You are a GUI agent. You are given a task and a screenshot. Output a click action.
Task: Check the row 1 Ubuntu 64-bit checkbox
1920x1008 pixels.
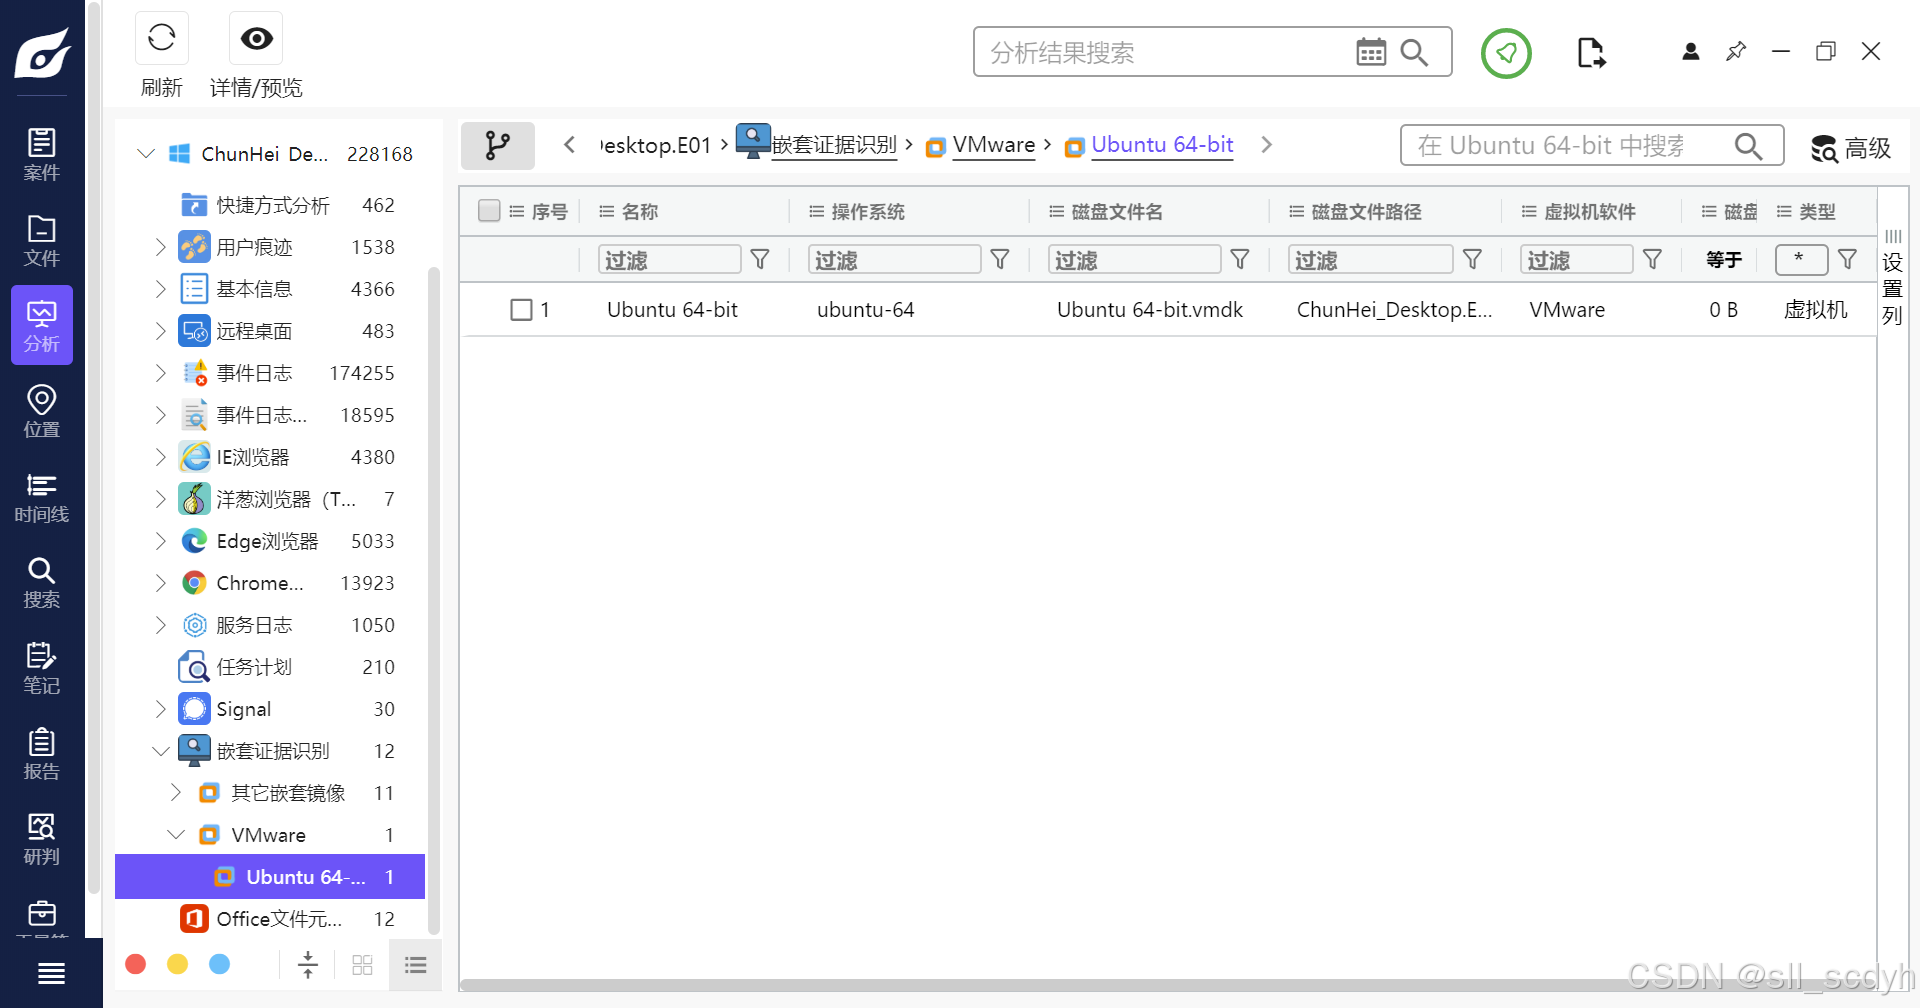pyautogui.click(x=521, y=310)
